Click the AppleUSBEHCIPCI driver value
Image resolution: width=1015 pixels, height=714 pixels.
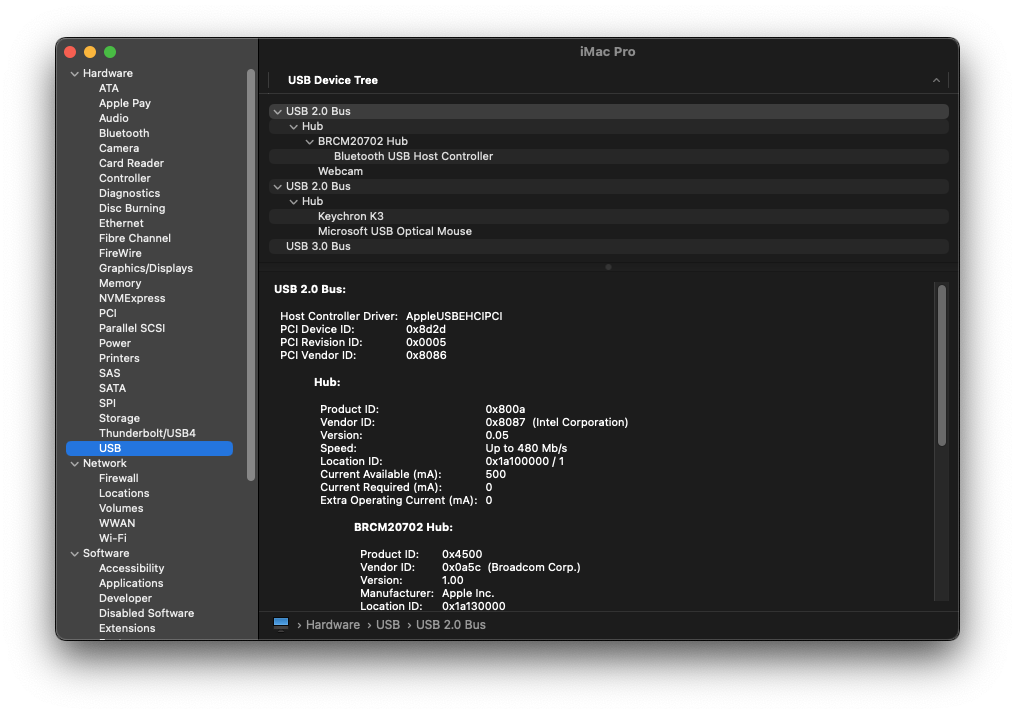coord(454,317)
